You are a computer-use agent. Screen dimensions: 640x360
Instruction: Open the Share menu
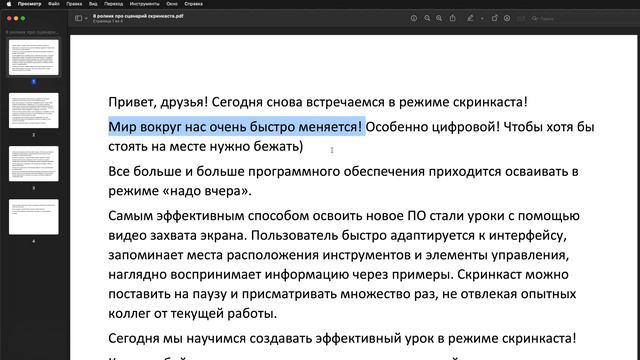(453, 18)
